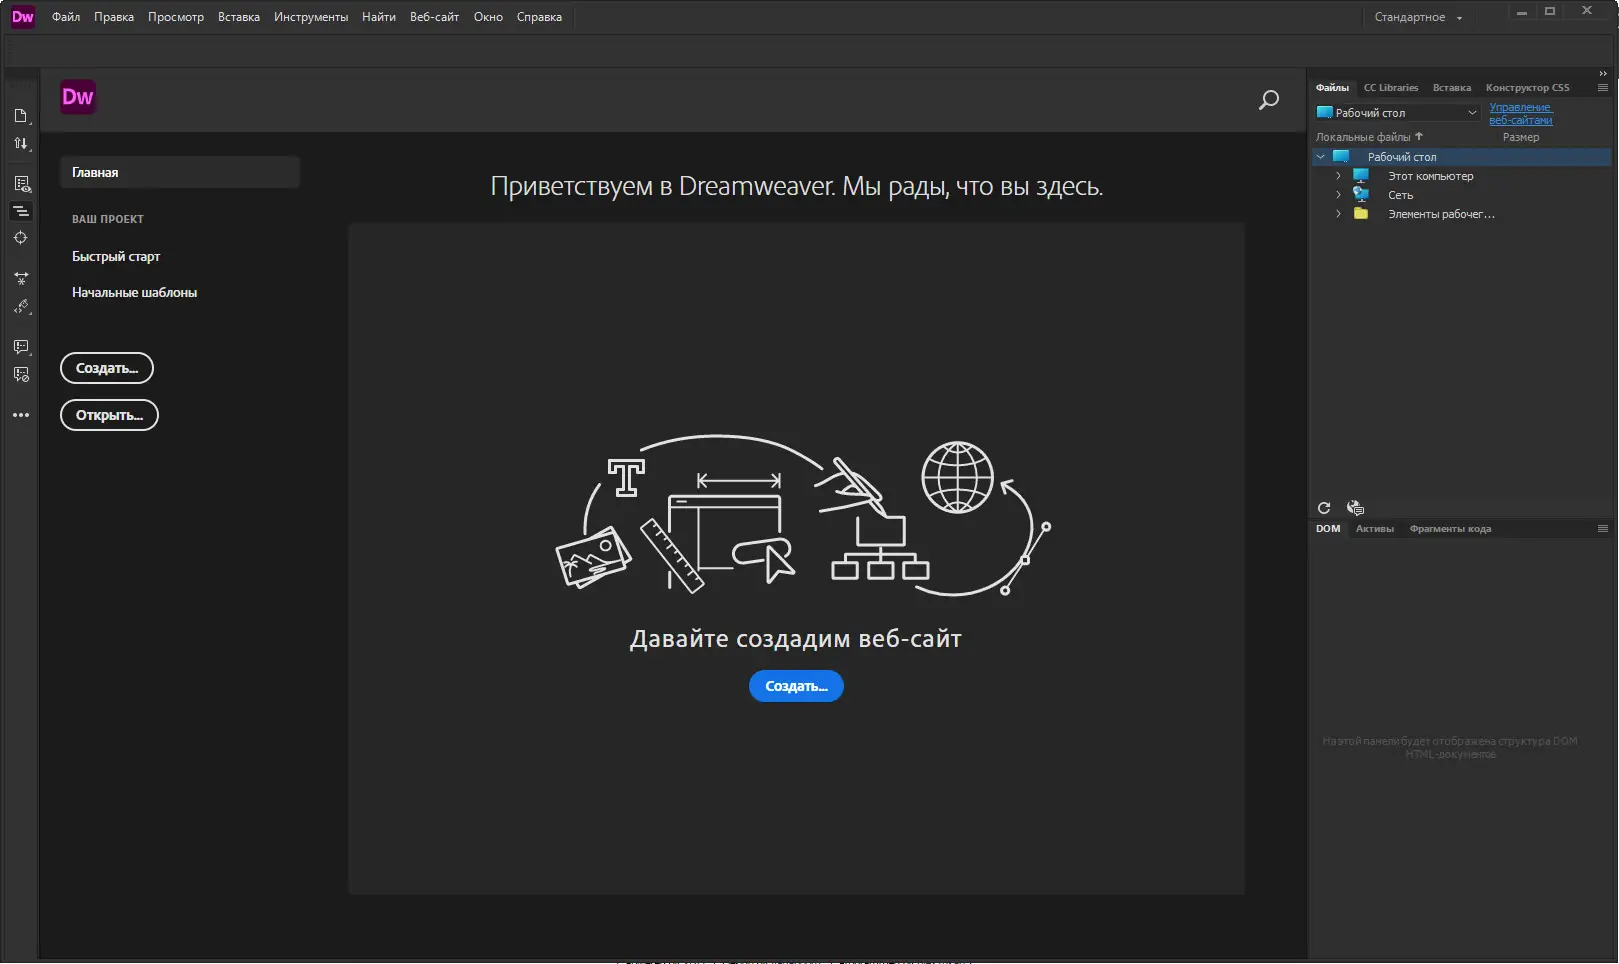Open File Management up-down arrows icon
Viewport: 1619px width, 964px height.
click(20, 144)
